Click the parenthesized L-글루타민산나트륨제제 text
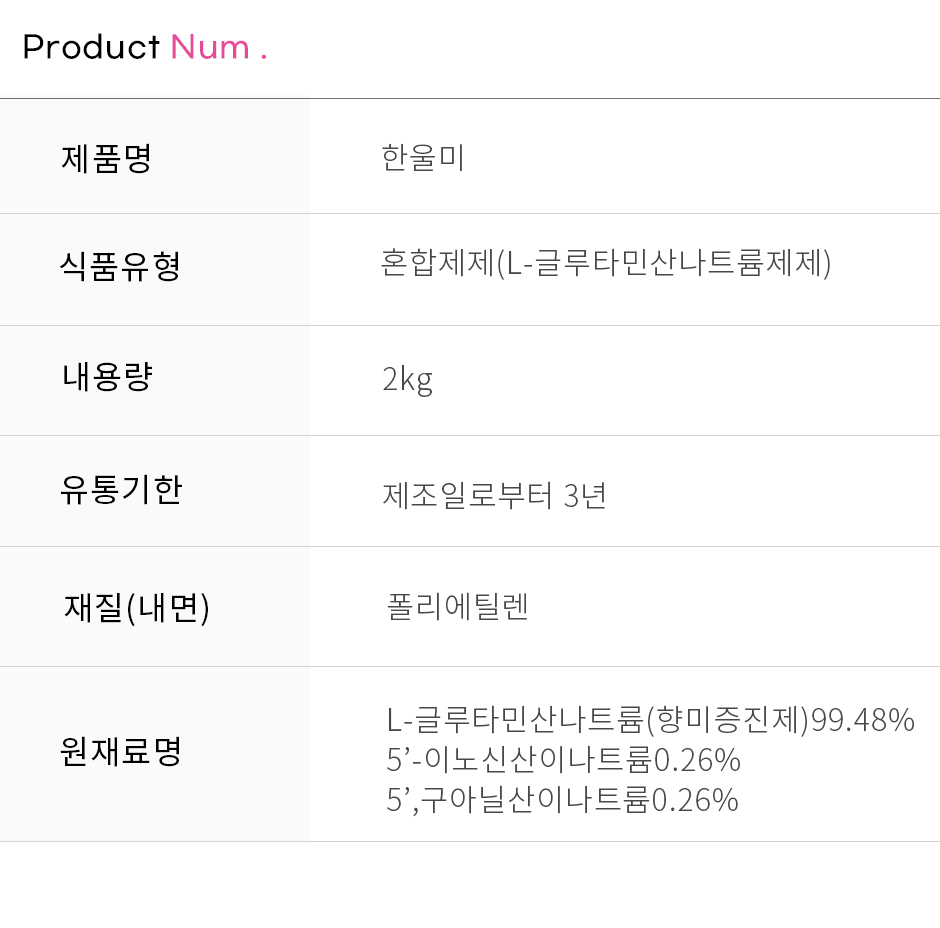The height and width of the screenshot is (928, 940). click(665, 263)
